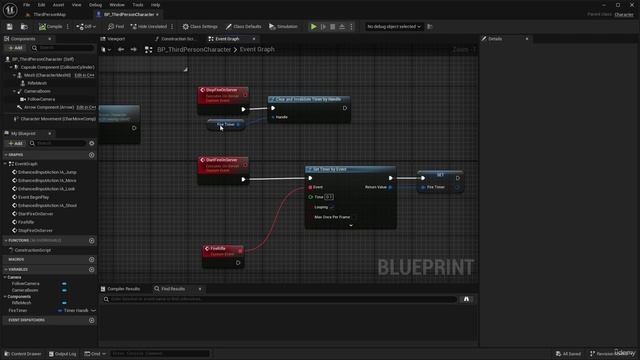Open Class Defaults
640x360 pixels.
click(244, 27)
